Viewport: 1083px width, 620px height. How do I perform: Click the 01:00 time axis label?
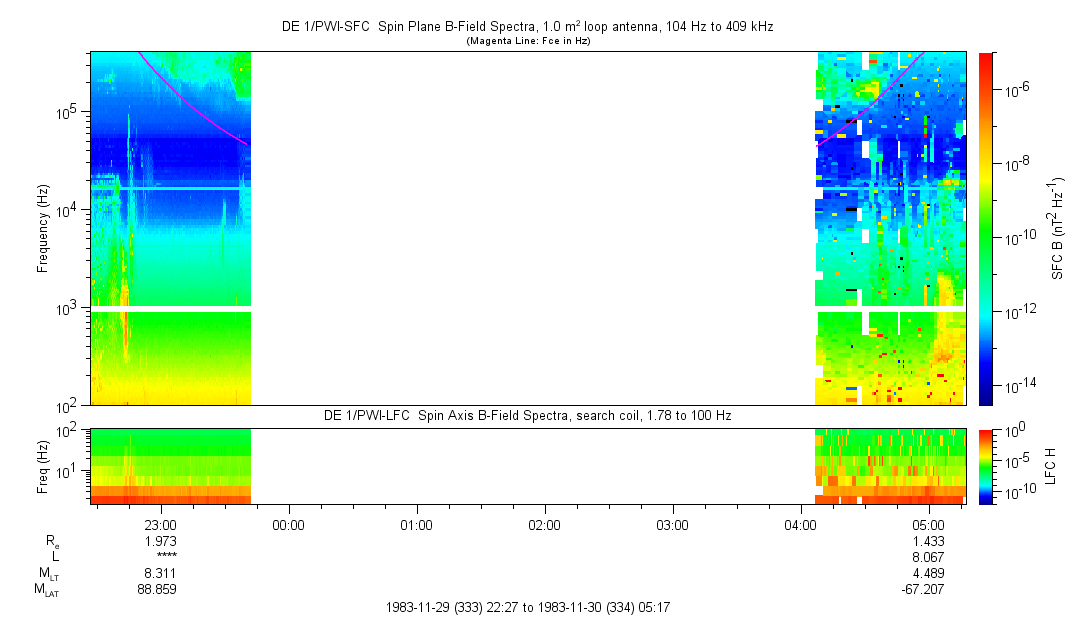tap(416, 525)
